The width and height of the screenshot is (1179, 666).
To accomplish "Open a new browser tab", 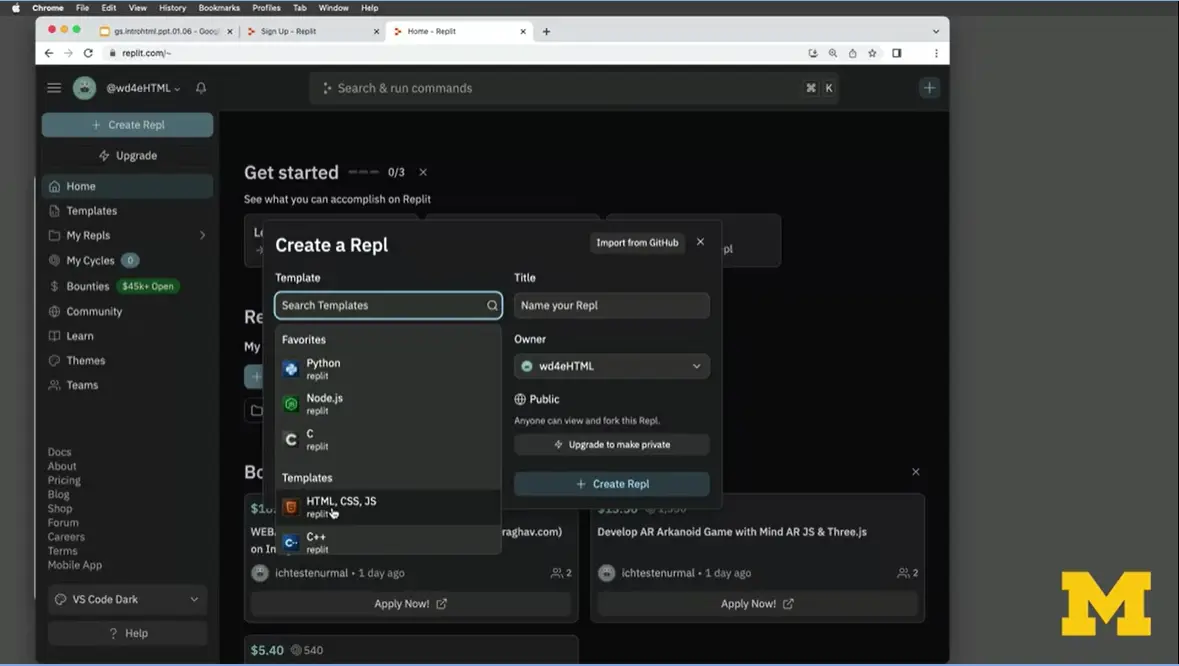I will tap(547, 32).
